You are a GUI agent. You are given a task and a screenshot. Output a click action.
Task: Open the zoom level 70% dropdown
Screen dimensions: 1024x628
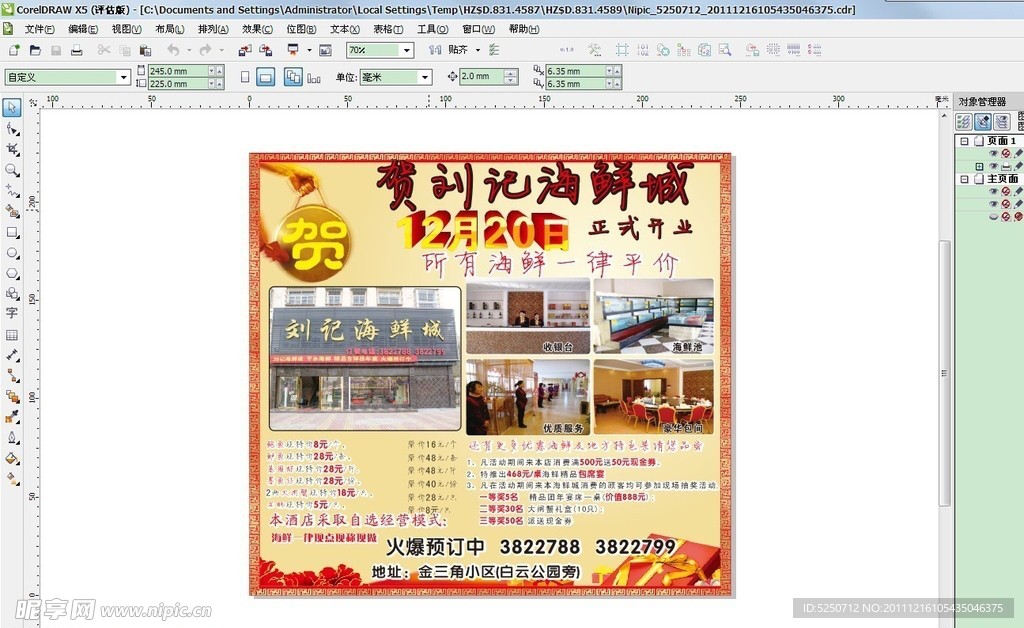coord(407,50)
